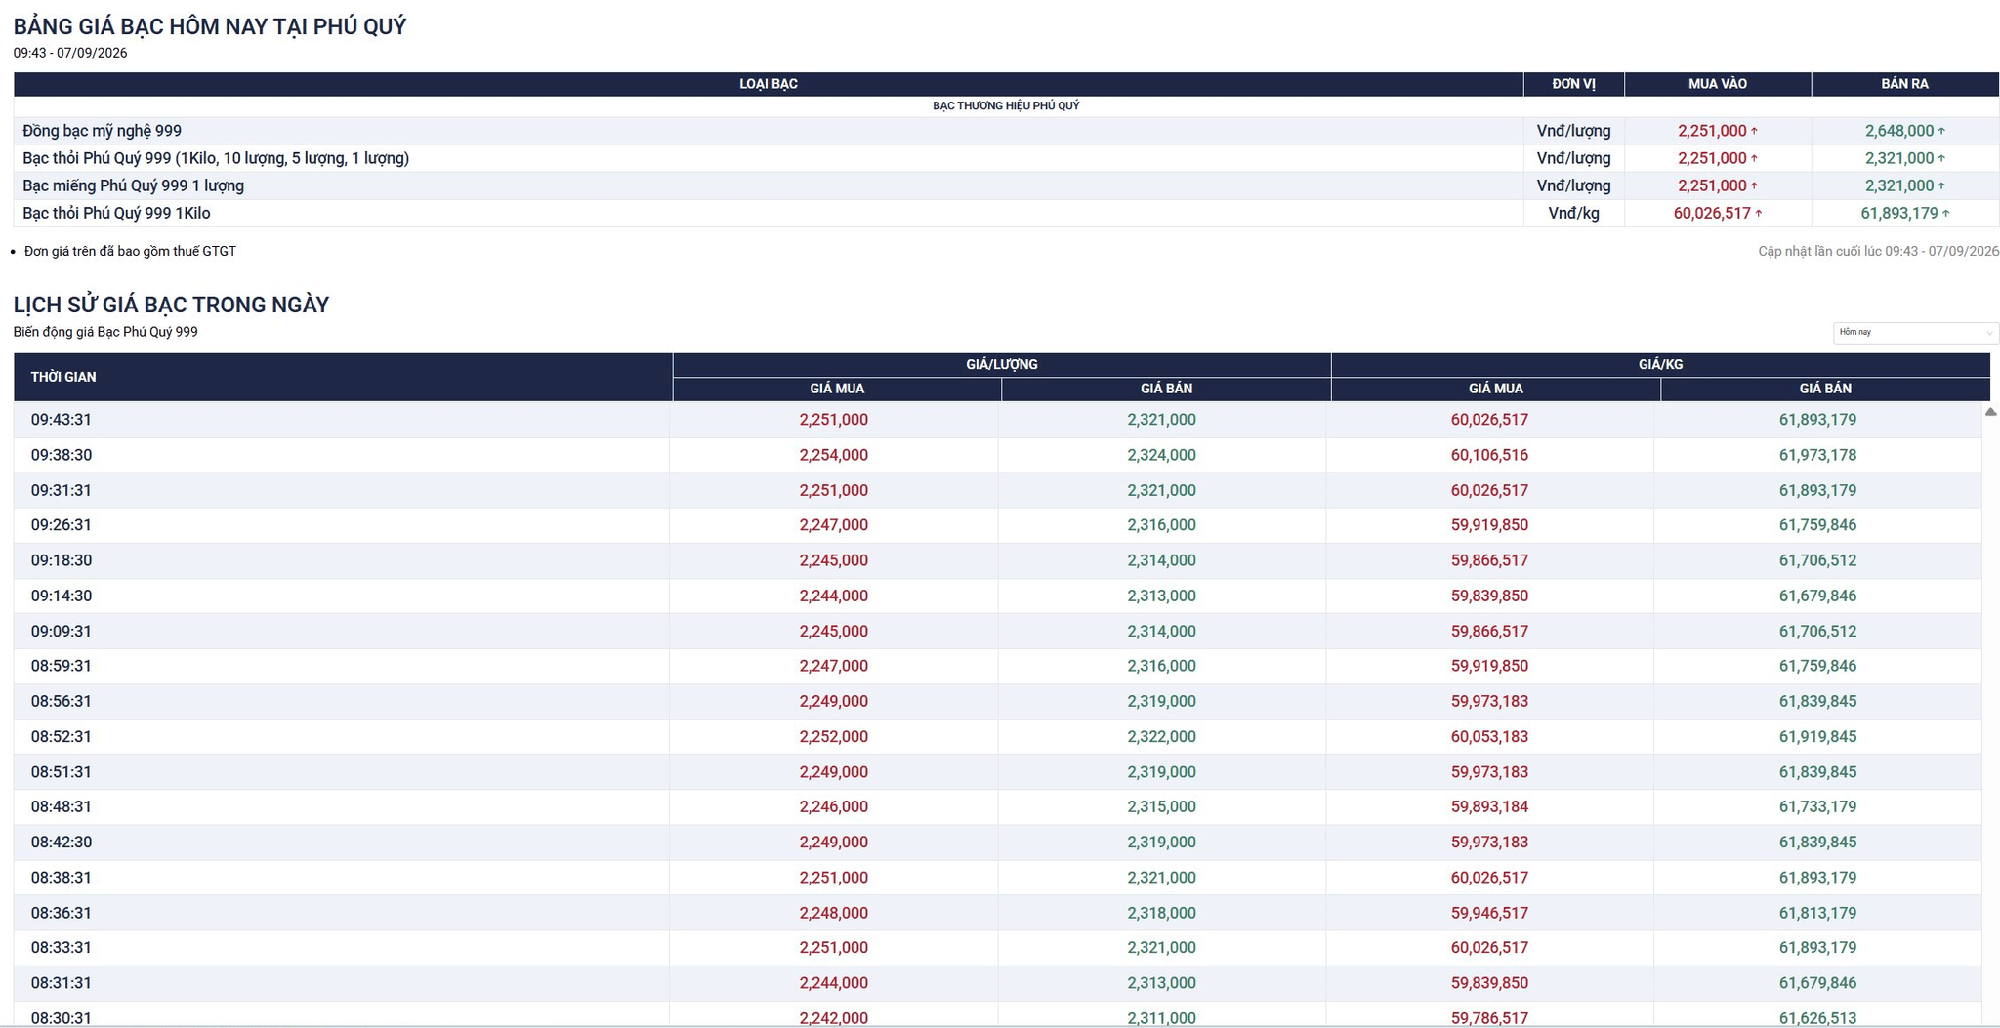This screenshot has width=2000, height=1028.
Task: Click the "ĐƠN VỊ" column header
Action: tap(1574, 84)
